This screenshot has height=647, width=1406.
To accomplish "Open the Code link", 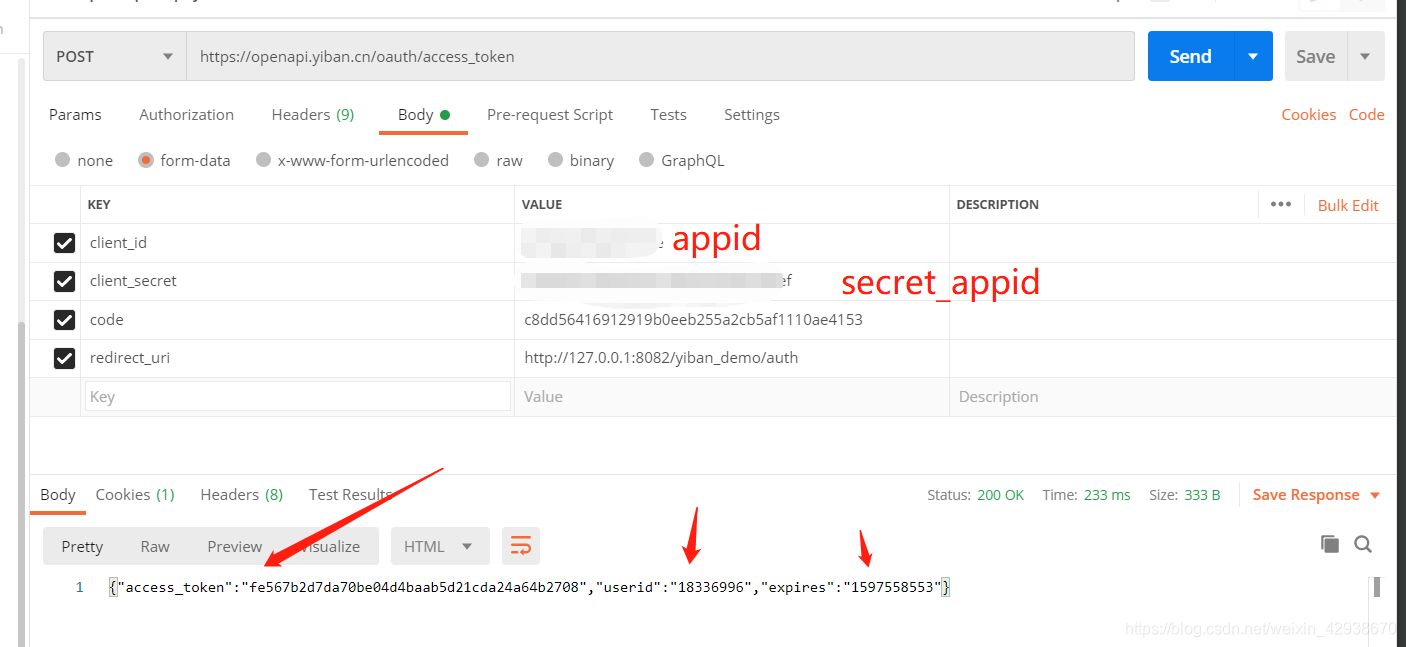I will pyautogui.click(x=1366, y=114).
